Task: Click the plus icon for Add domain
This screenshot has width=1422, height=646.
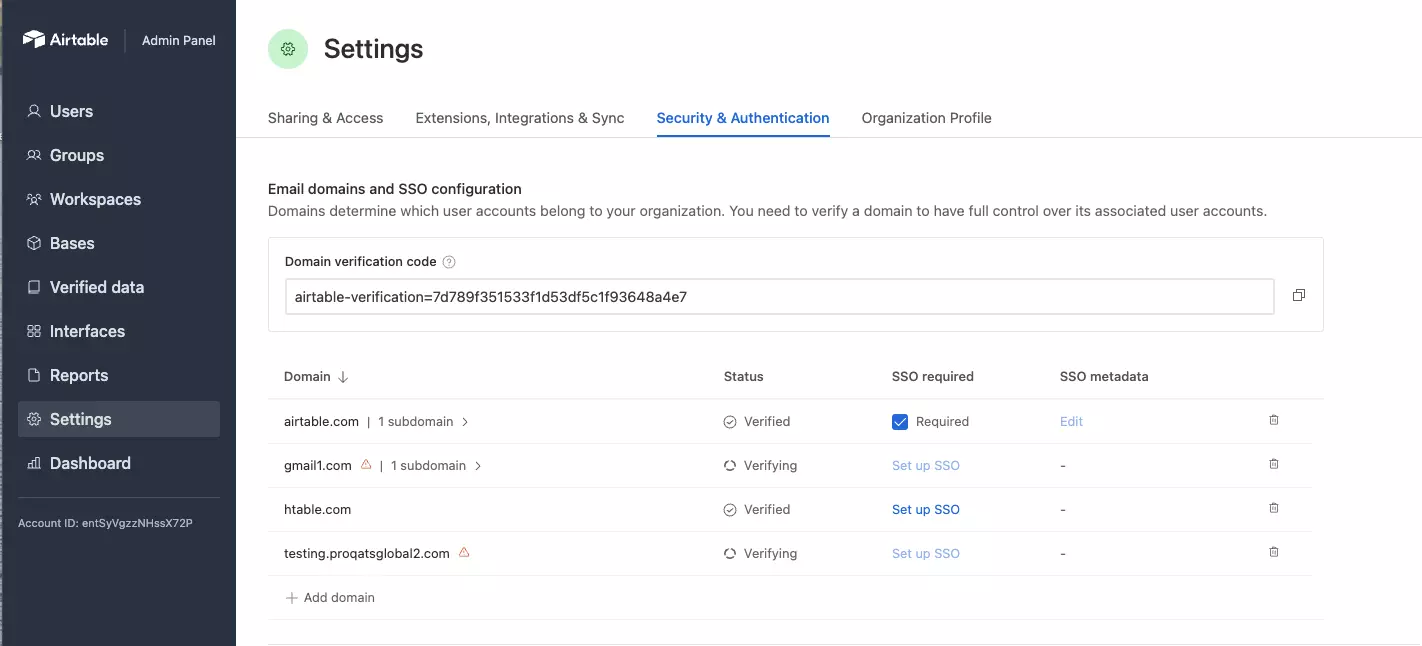Action: pos(292,598)
